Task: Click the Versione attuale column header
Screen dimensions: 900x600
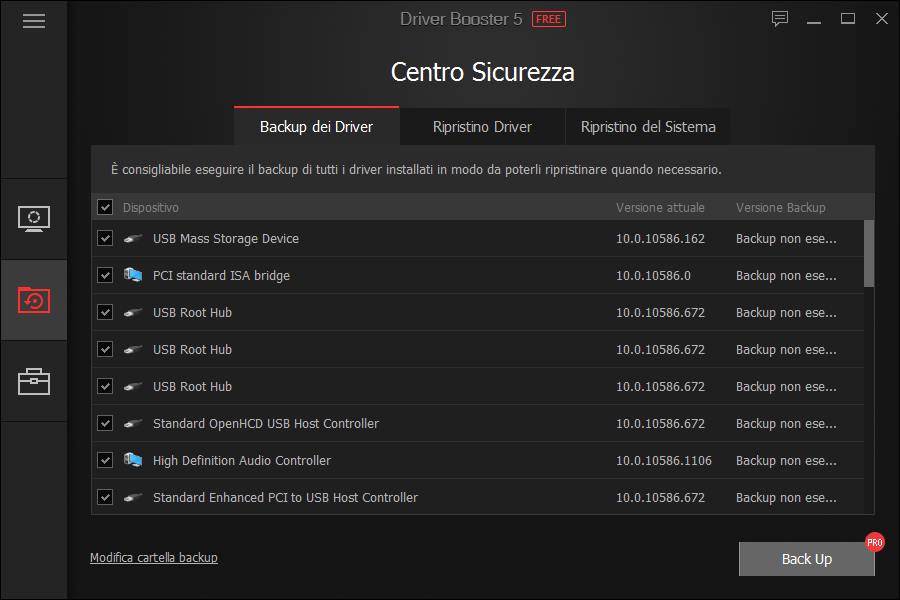Action: pos(660,207)
